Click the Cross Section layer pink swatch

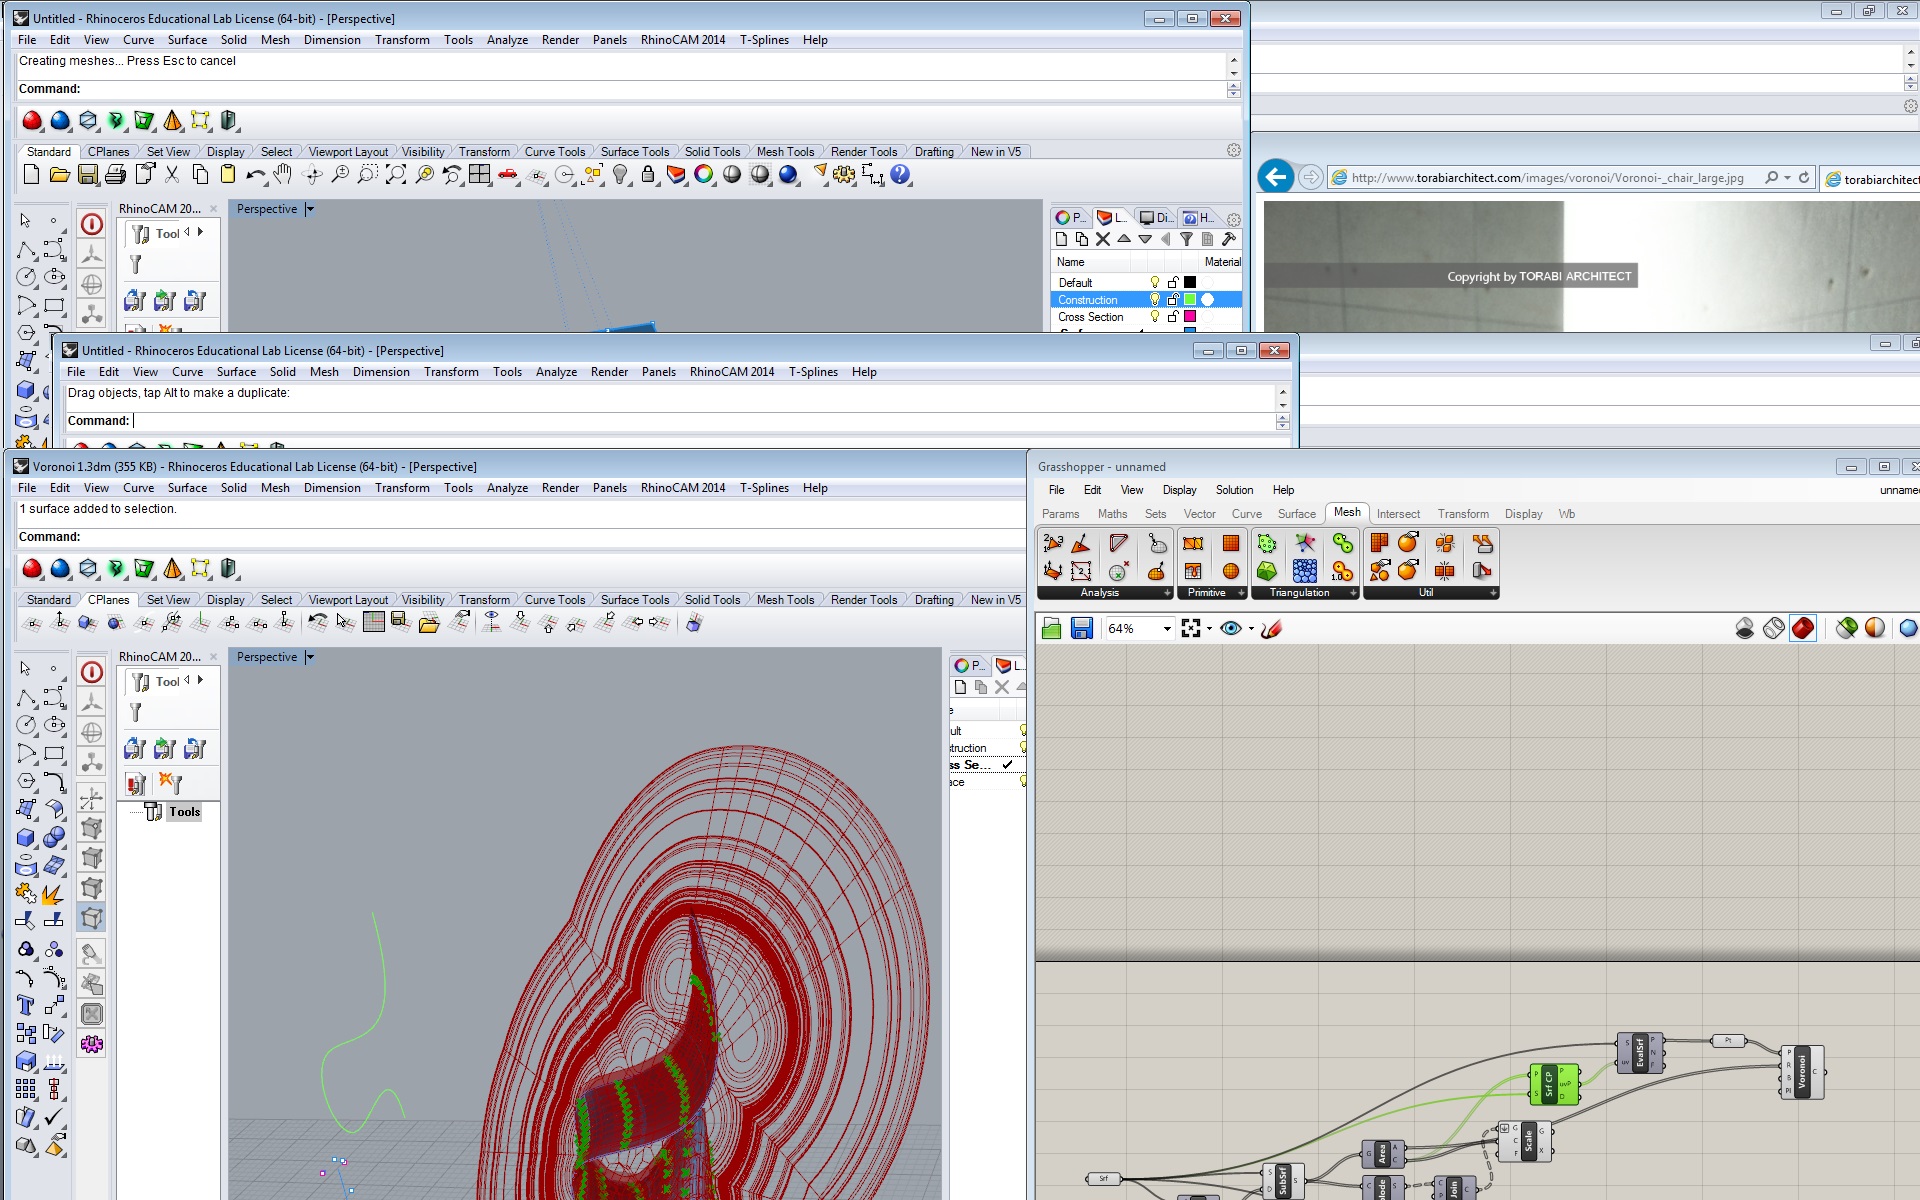pos(1190,317)
